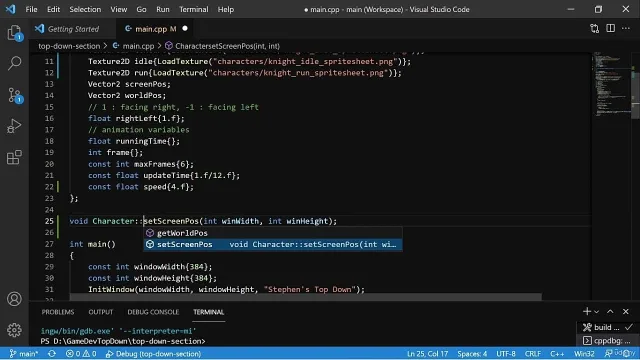
Task: Change encoding via UTF-8 status item
Action: [x=506, y=353]
